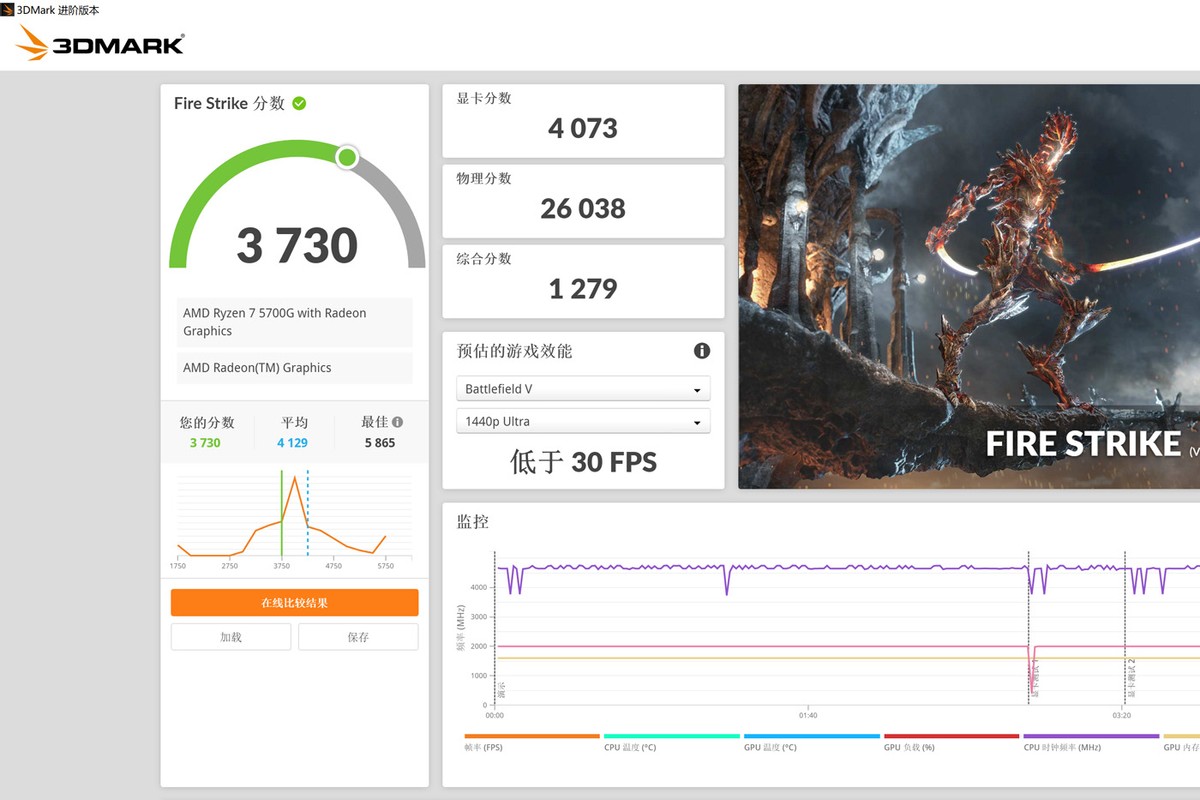This screenshot has height=800, width=1200.
Task: Toggle the 帧率 (FPS) series in the legend
Action: 482,747
